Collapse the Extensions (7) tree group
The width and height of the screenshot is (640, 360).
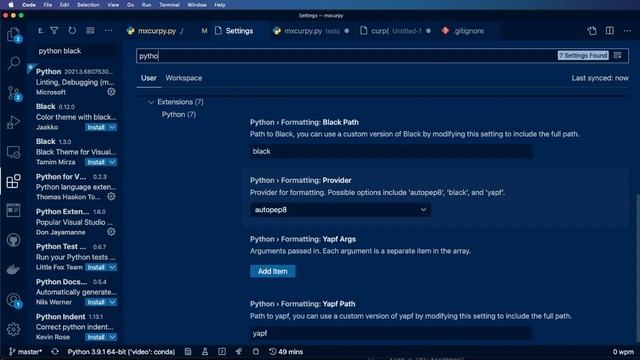pos(151,102)
